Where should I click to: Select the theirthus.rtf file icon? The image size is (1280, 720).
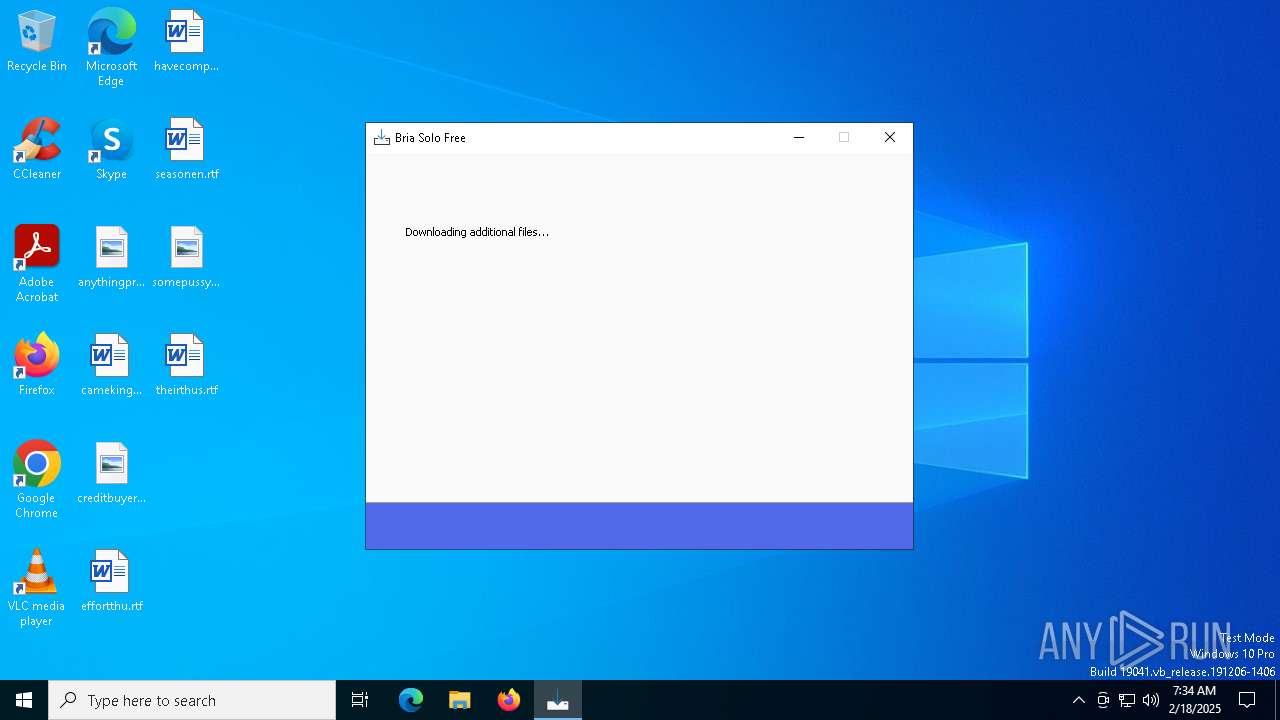pyautogui.click(x=186, y=366)
